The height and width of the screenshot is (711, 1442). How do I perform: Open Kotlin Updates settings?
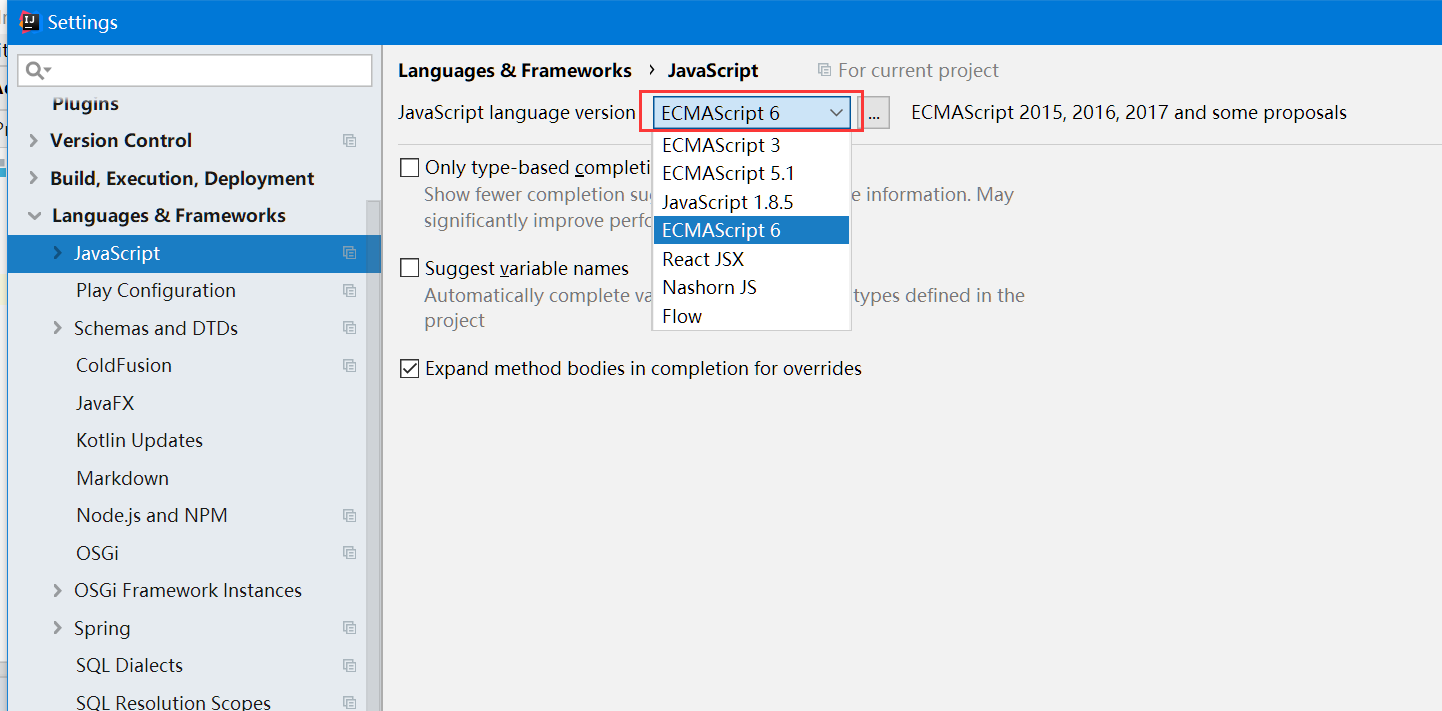(139, 441)
